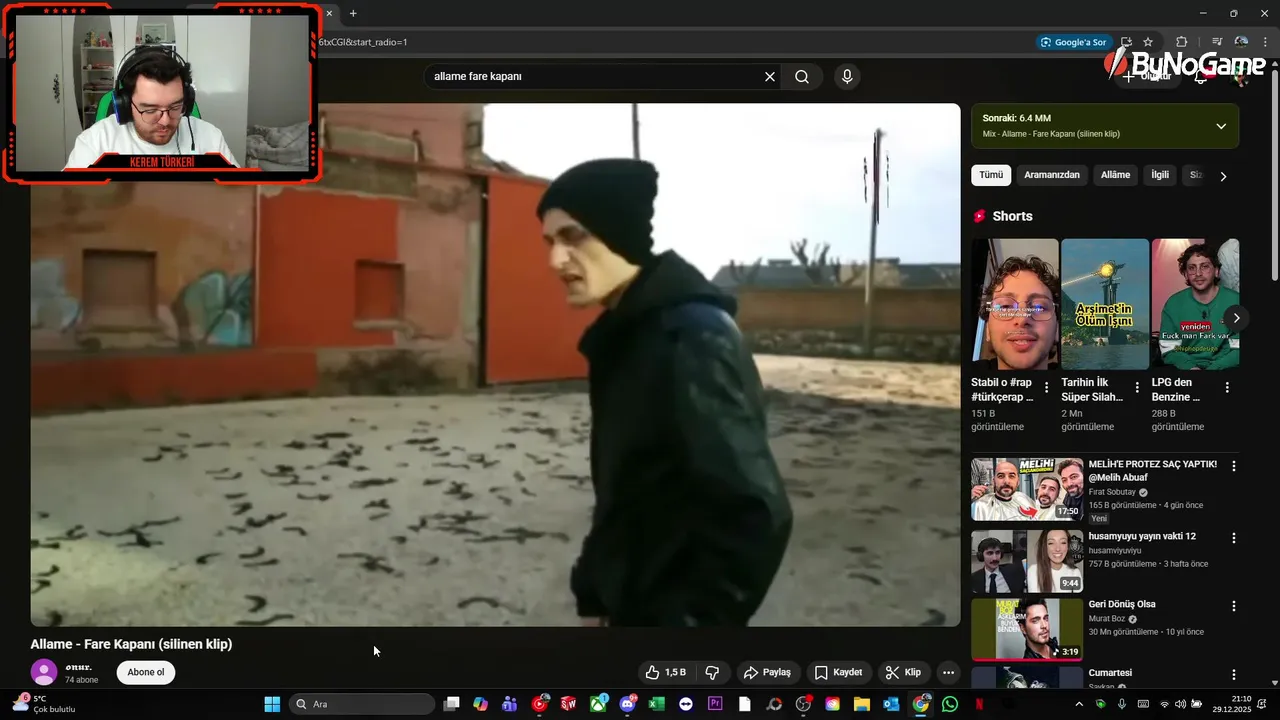Open Adobe Premiere Pro from taskbar
The height and width of the screenshot is (720, 1280).
click(715, 704)
